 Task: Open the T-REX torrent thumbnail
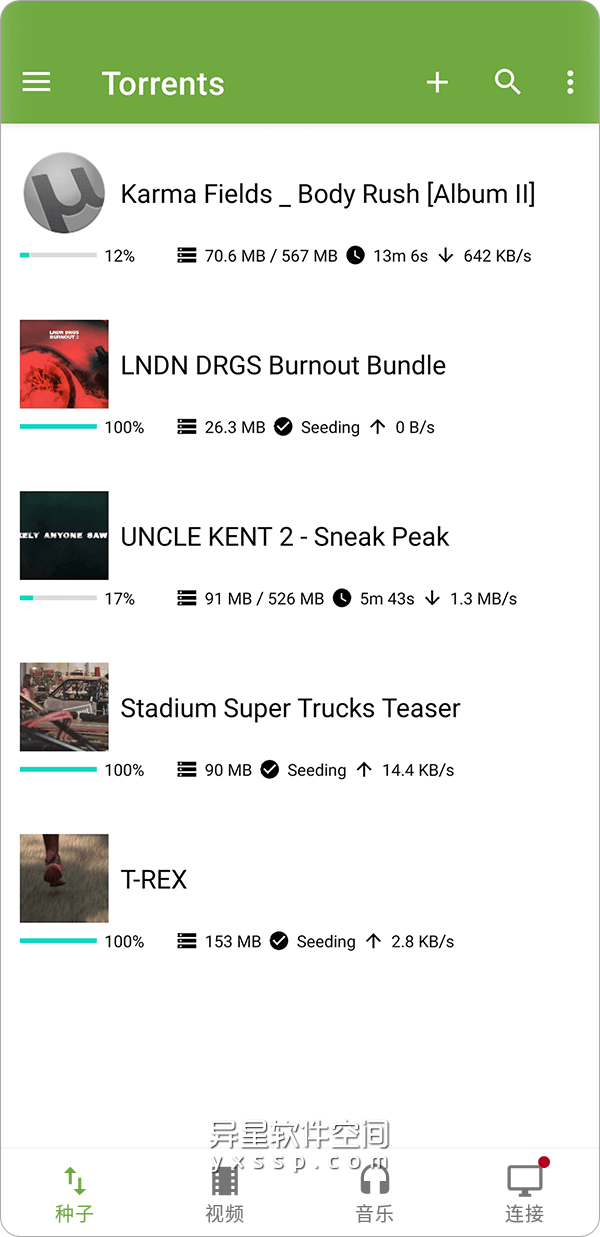click(64, 878)
